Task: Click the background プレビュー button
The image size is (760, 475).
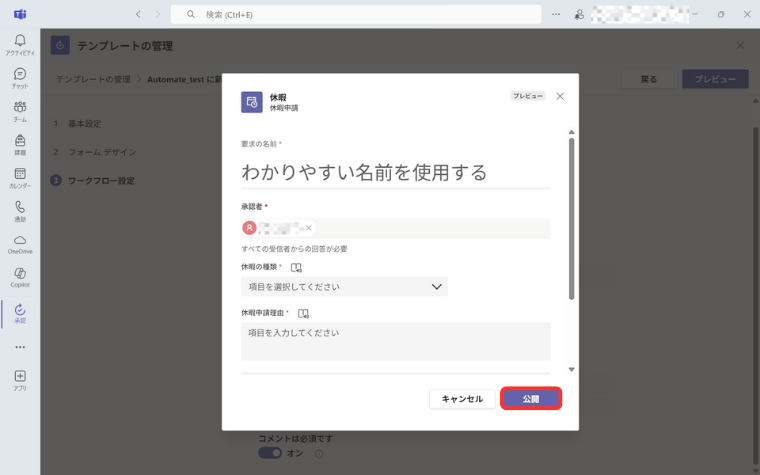Action: tap(715, 79)
